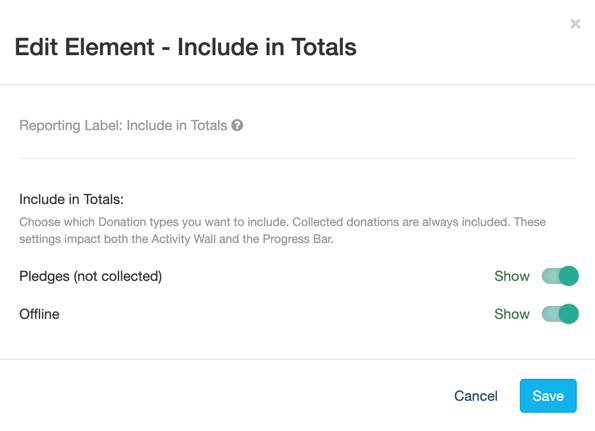Toggle off the Pledges (not collected) switch
The width and height of the screenshot is (595, 431).
[x=560, y=276]
